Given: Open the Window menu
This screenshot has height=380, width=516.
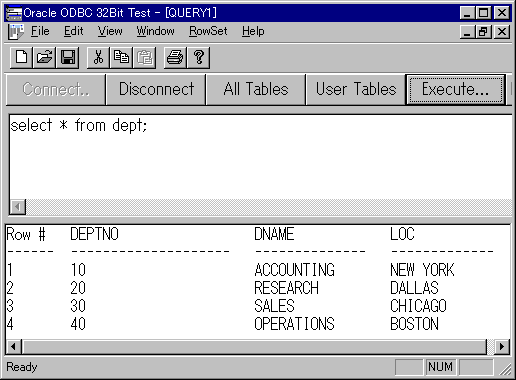Looking at the screenshot, I should 155,31.
